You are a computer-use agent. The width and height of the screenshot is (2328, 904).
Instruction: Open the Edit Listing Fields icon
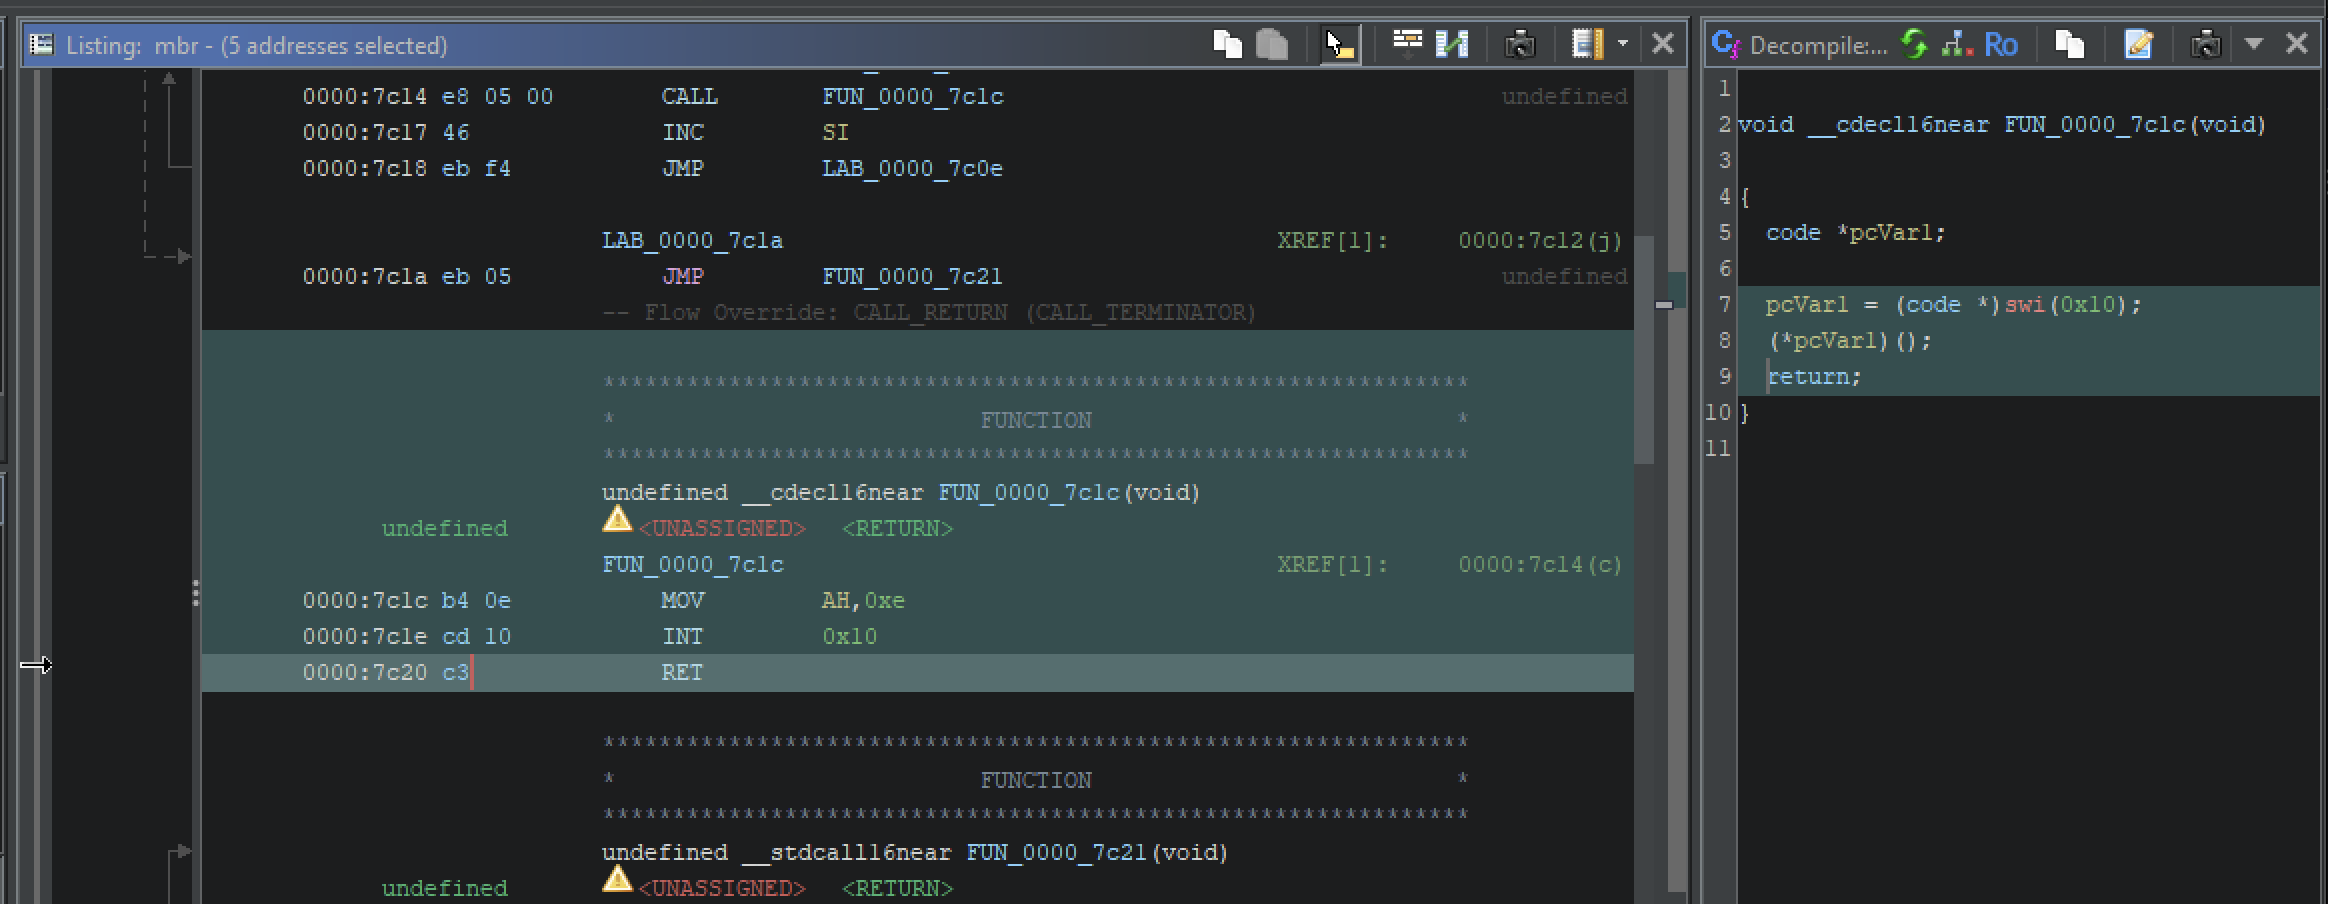click(x=1408, y=42)
